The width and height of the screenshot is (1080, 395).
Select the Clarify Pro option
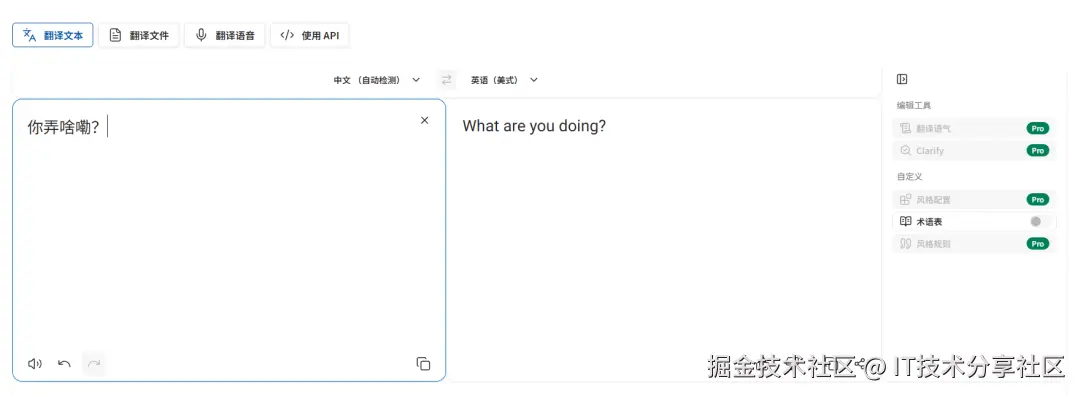click(x=974, y=150)
